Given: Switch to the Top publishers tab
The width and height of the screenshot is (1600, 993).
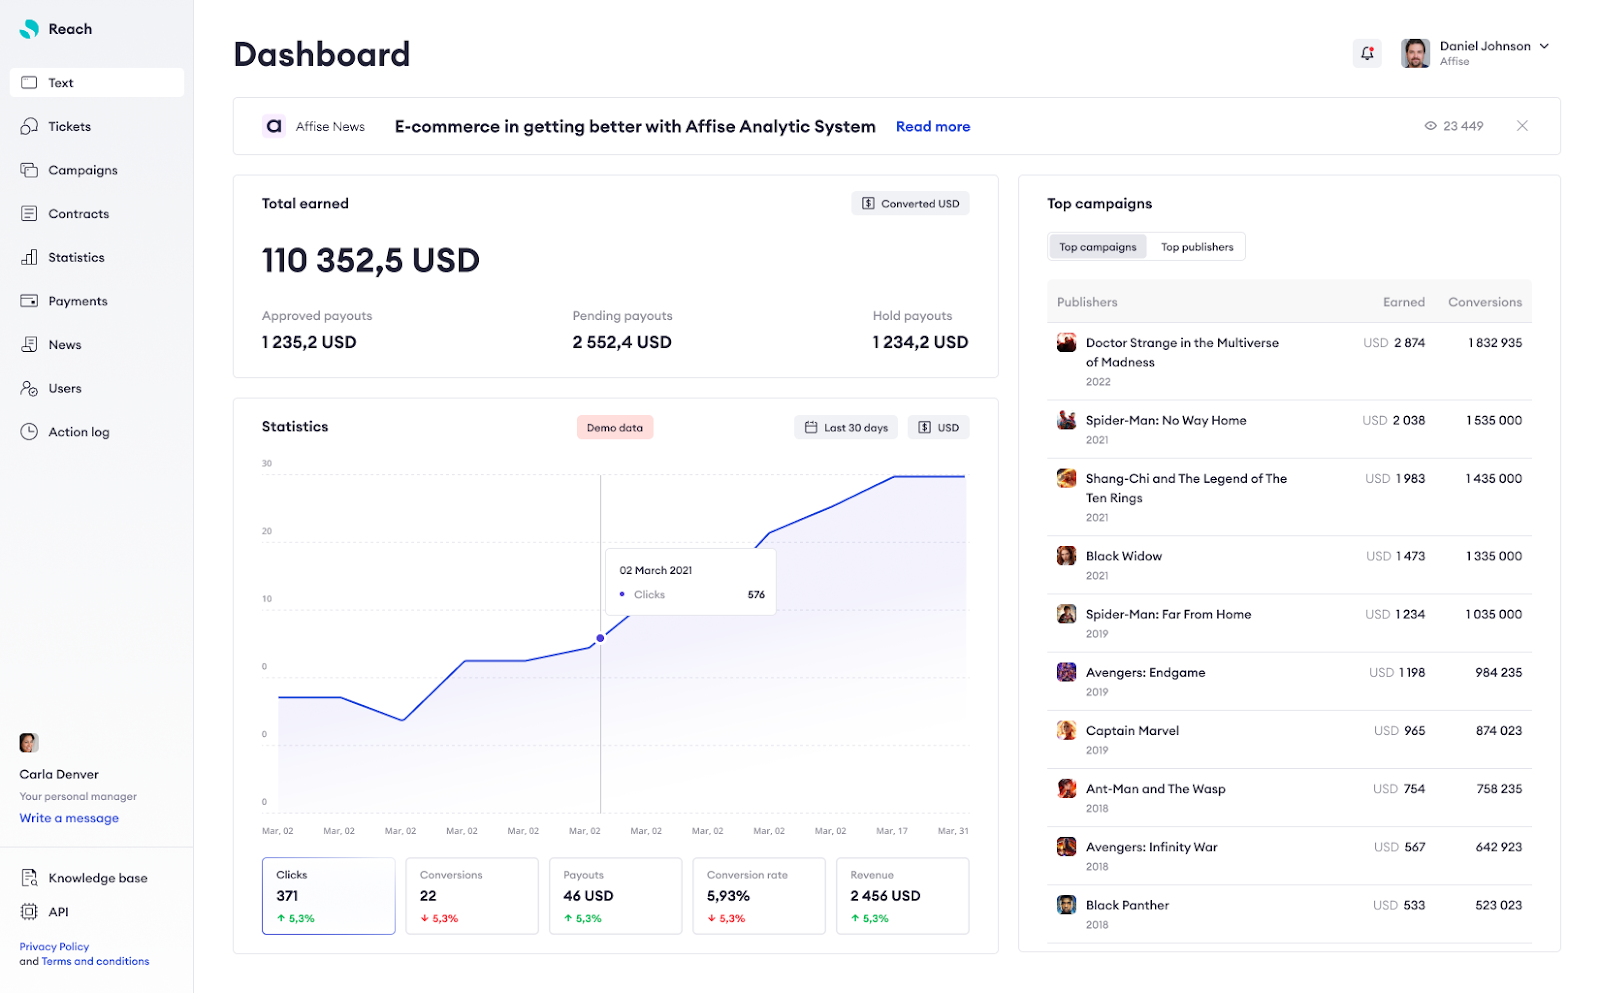Looking at the screenshot, I should [1197, 246].
